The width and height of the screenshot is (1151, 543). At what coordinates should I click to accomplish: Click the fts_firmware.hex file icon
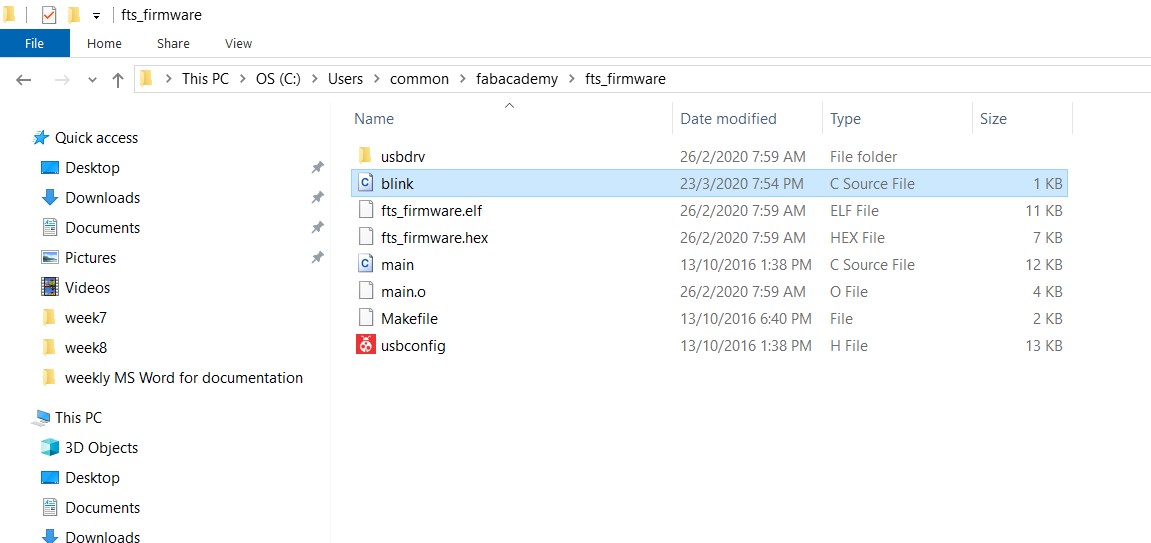(x=366, y=237)
